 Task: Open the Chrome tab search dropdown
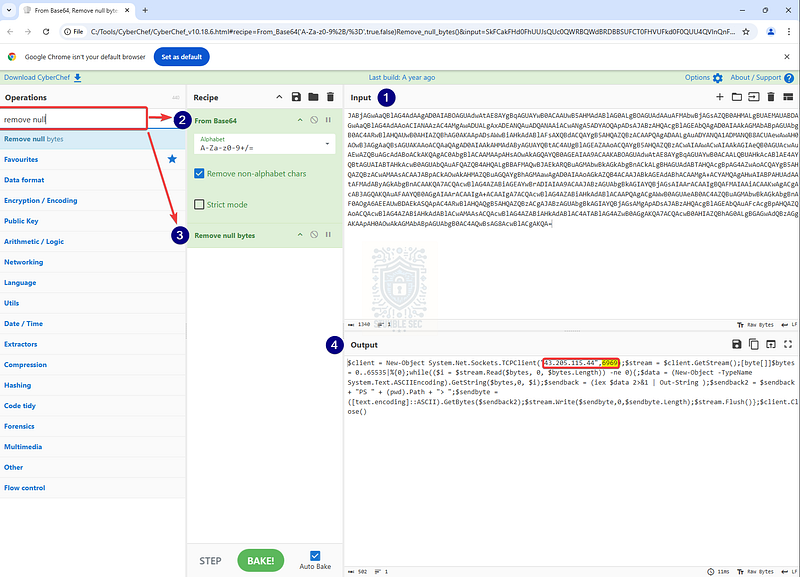click(9, 10)
